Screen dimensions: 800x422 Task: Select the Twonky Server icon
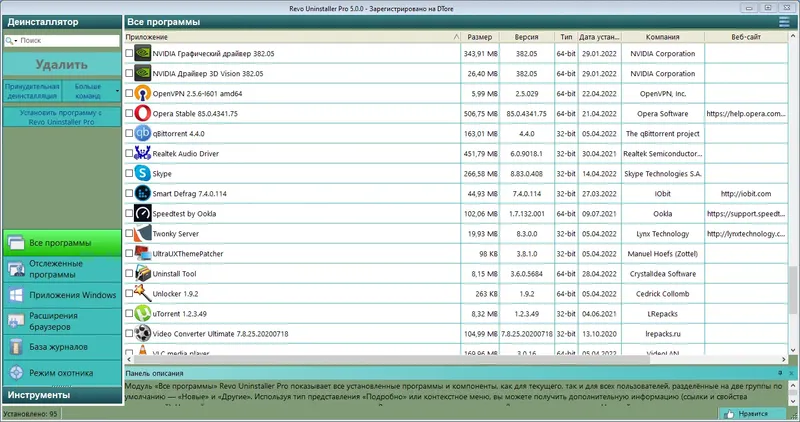click(142, 233)
